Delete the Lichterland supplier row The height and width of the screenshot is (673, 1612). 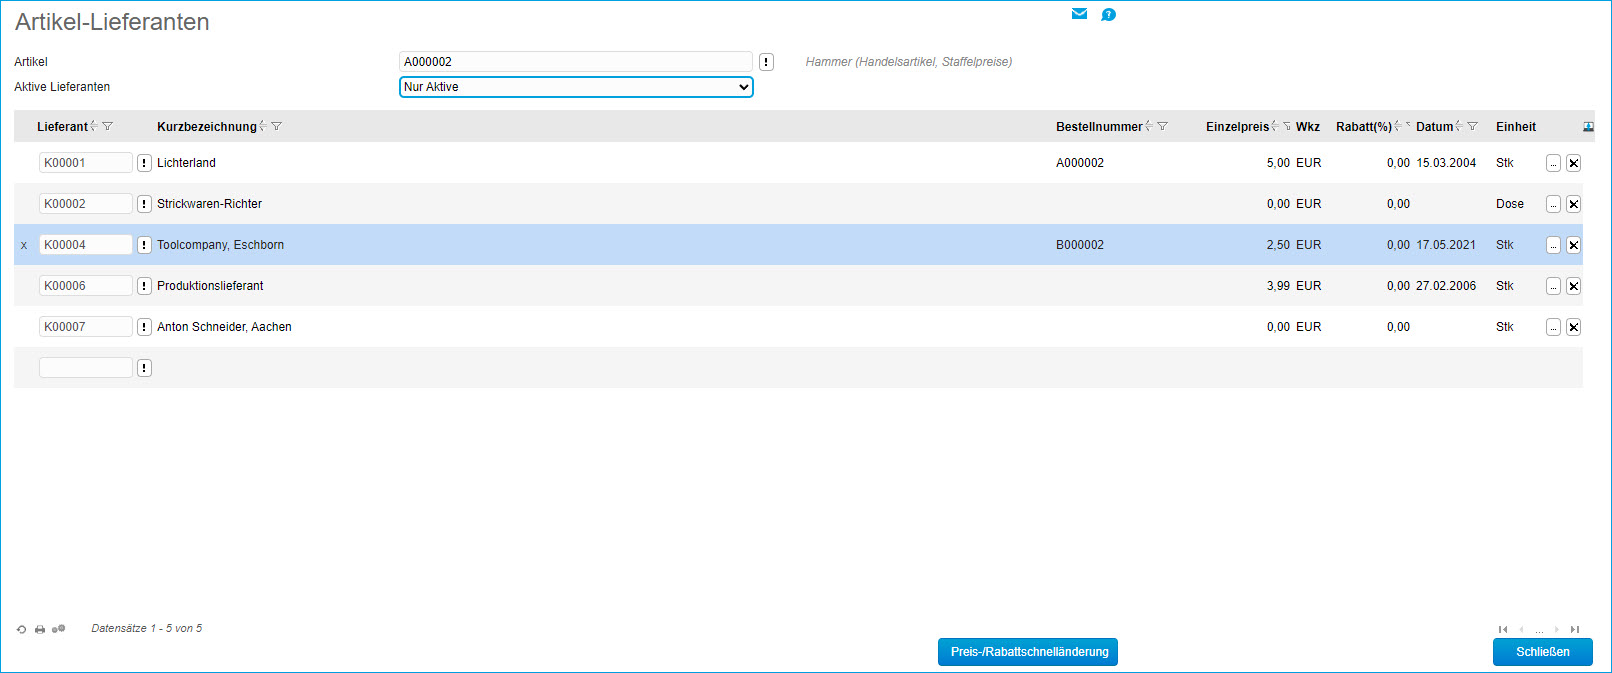[1573, 163]
